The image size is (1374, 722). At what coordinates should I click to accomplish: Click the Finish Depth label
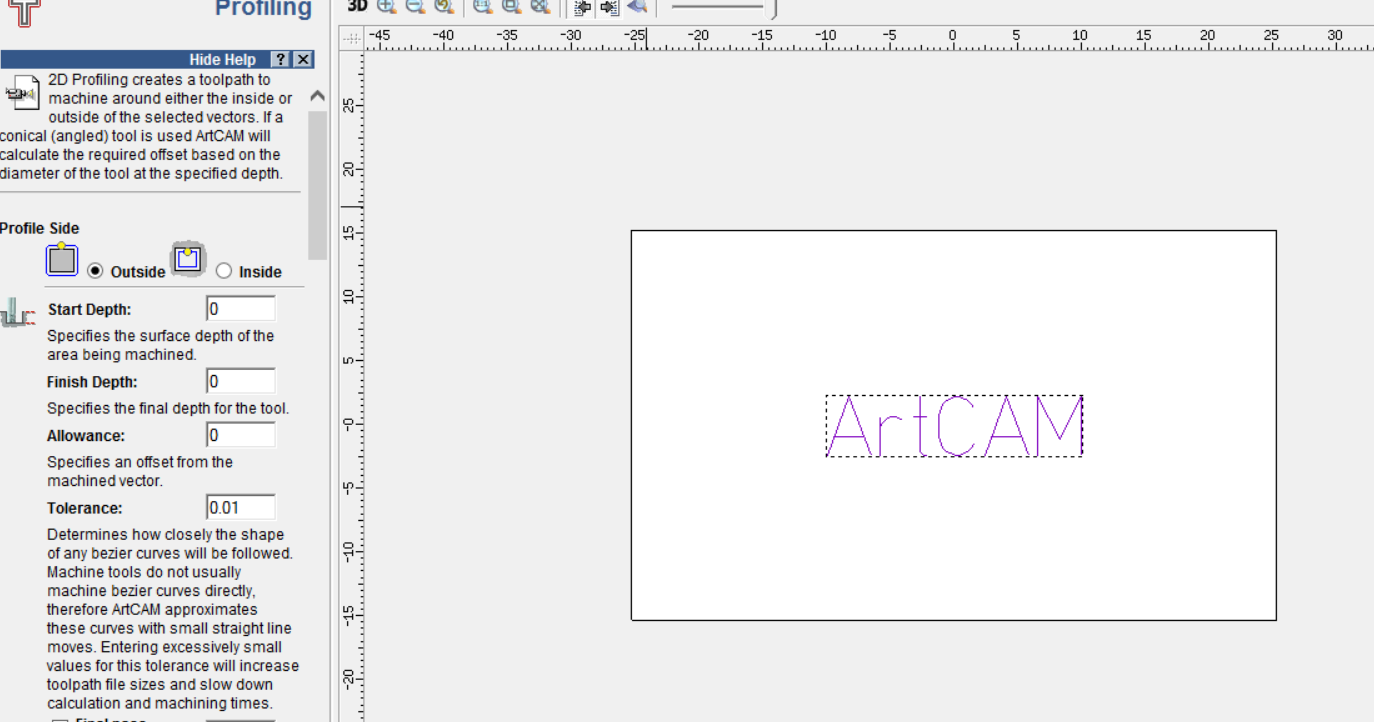tap(92, 382)
